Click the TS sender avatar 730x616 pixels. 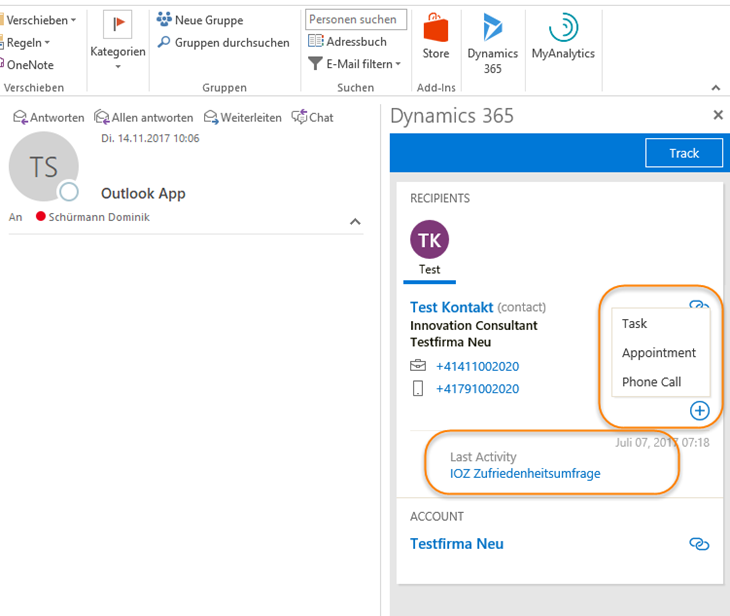(43, 166)
